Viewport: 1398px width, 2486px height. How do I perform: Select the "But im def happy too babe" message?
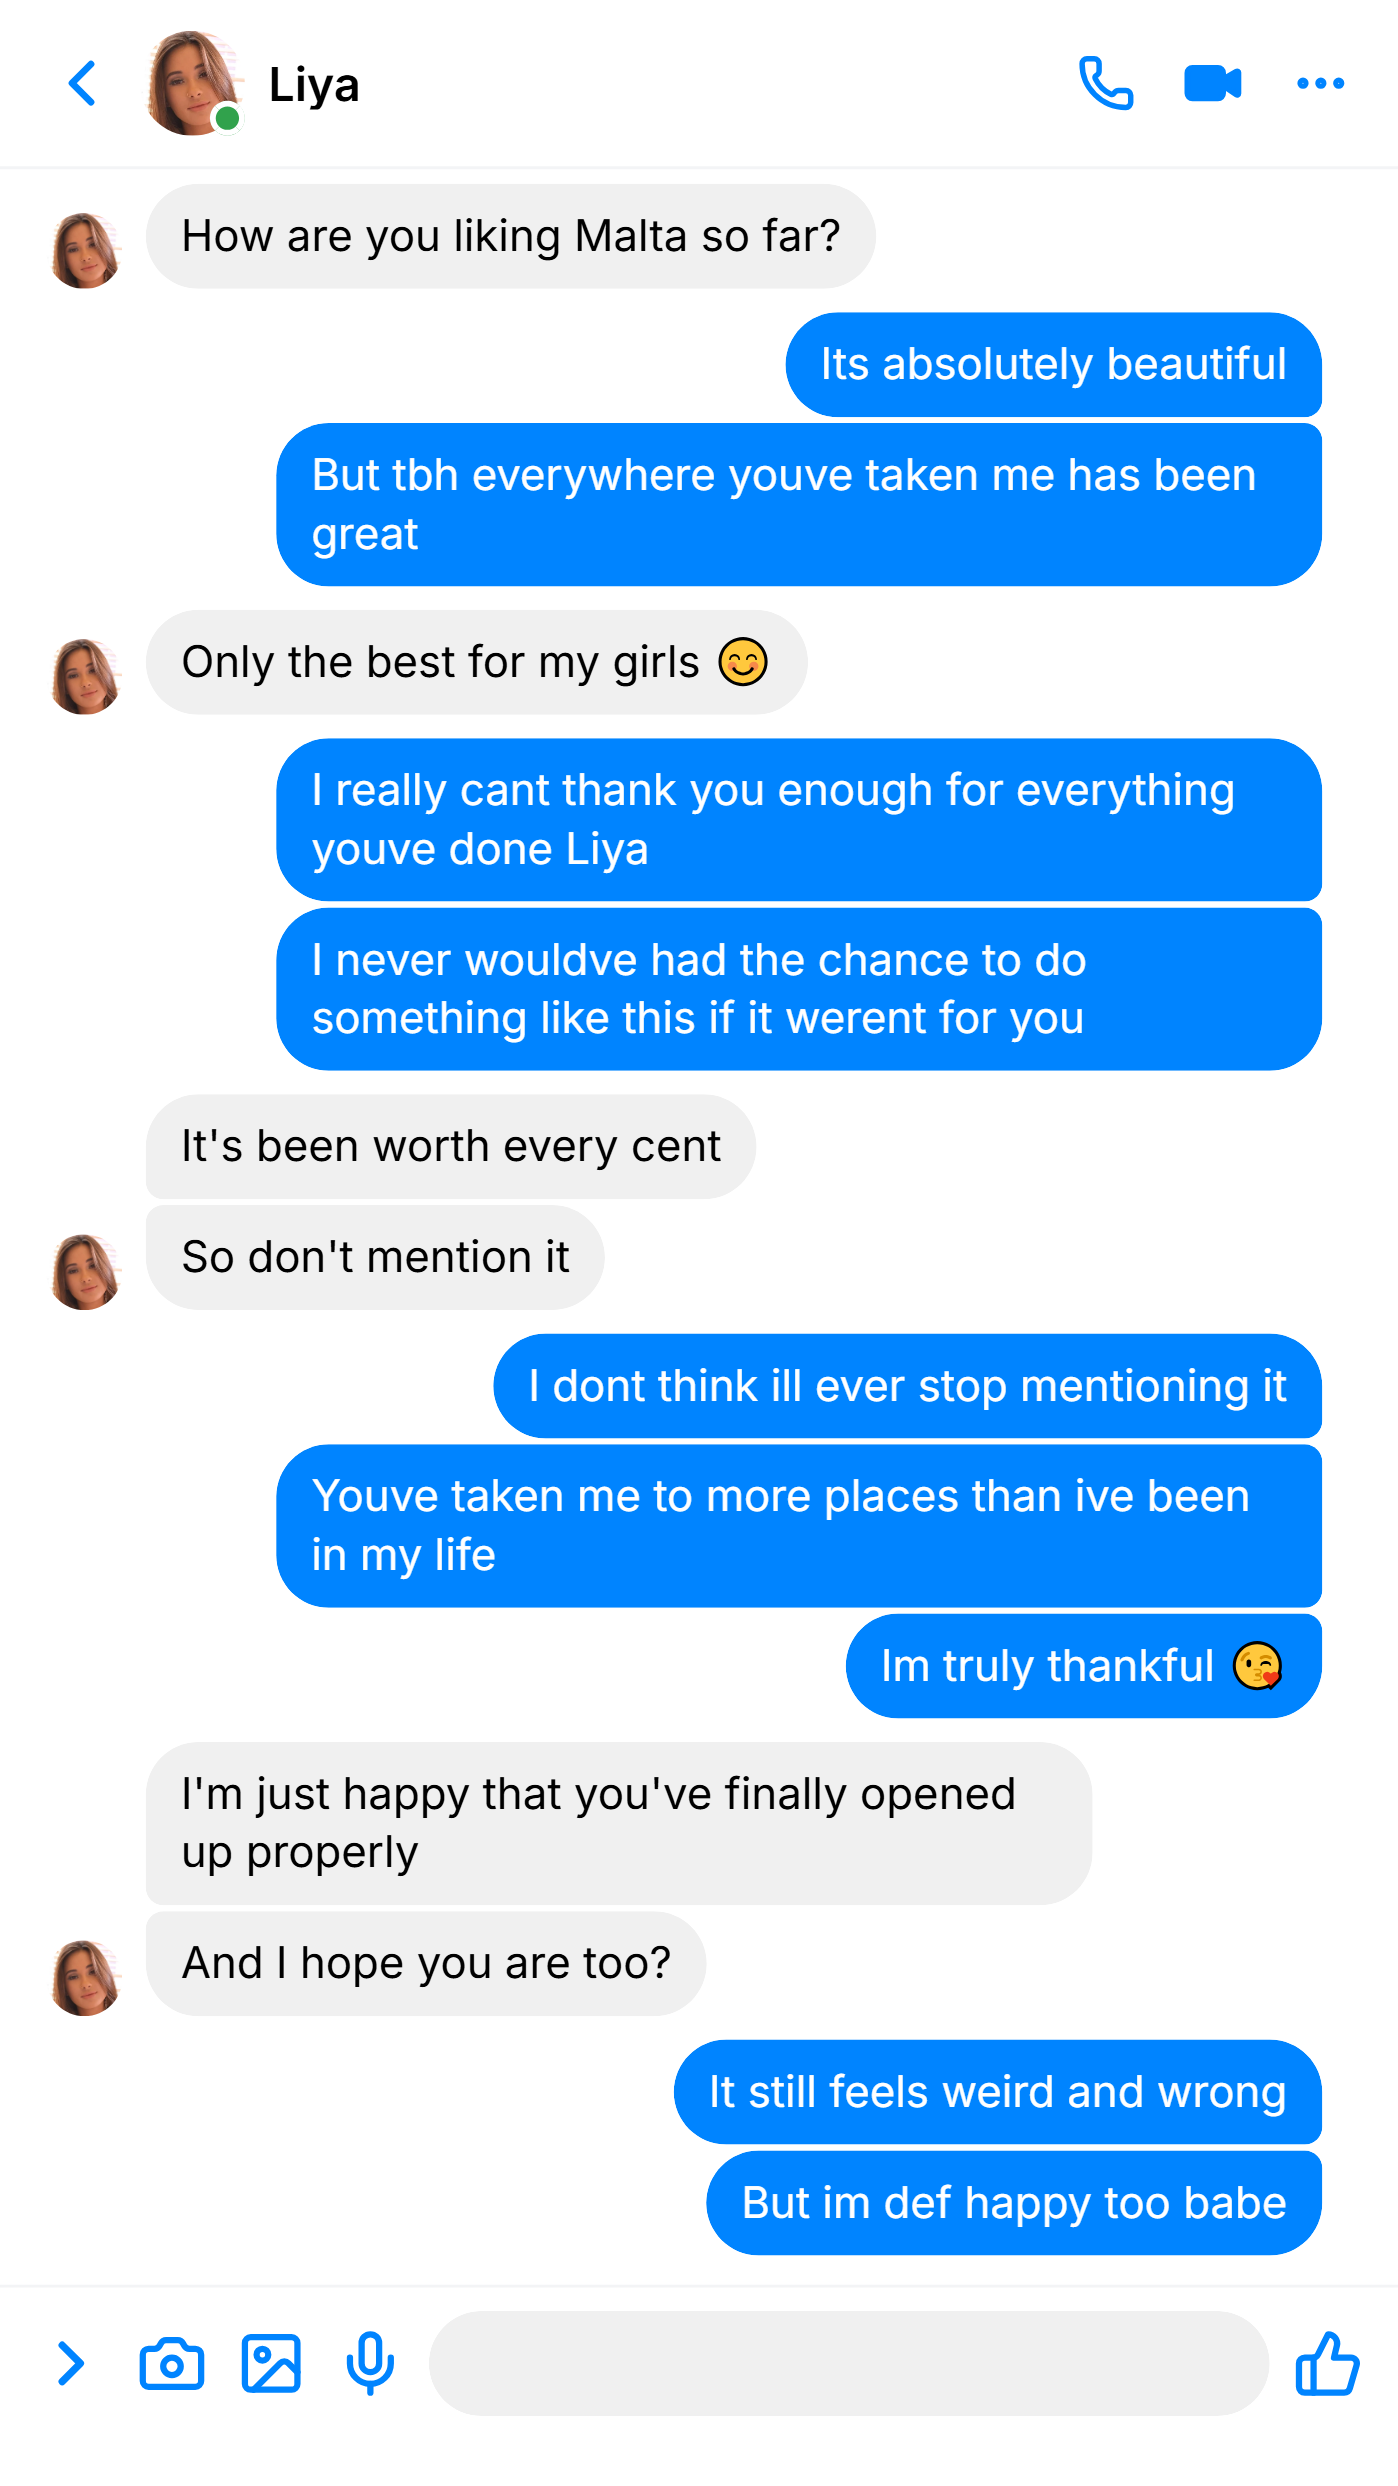click(x=1014, y=2203)
